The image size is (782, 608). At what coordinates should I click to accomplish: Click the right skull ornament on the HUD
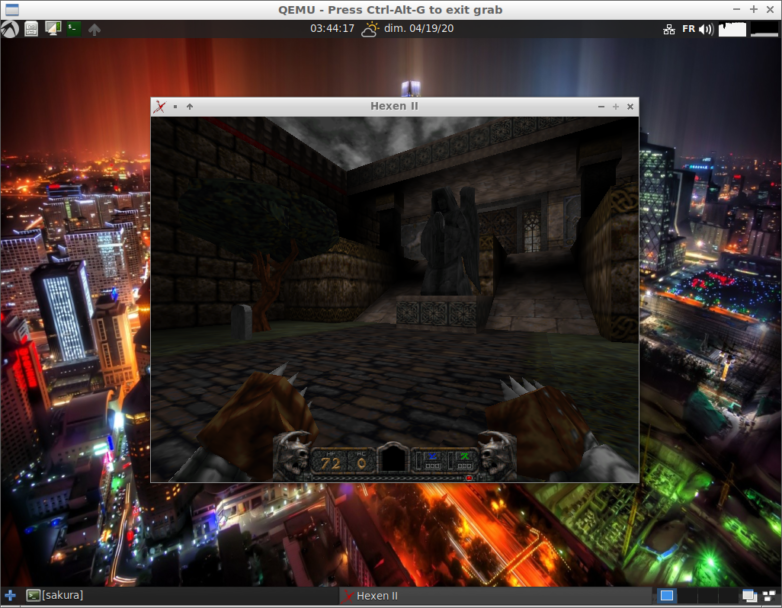coord(496,454)
